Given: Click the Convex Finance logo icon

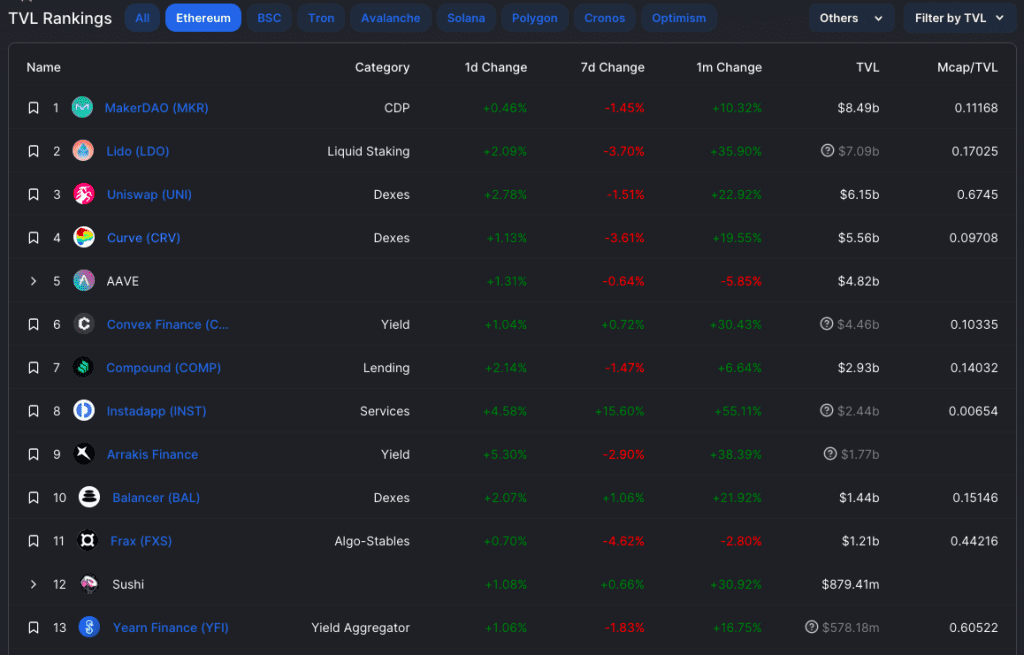Looking at the screenshot, I should tap(84, 324).
